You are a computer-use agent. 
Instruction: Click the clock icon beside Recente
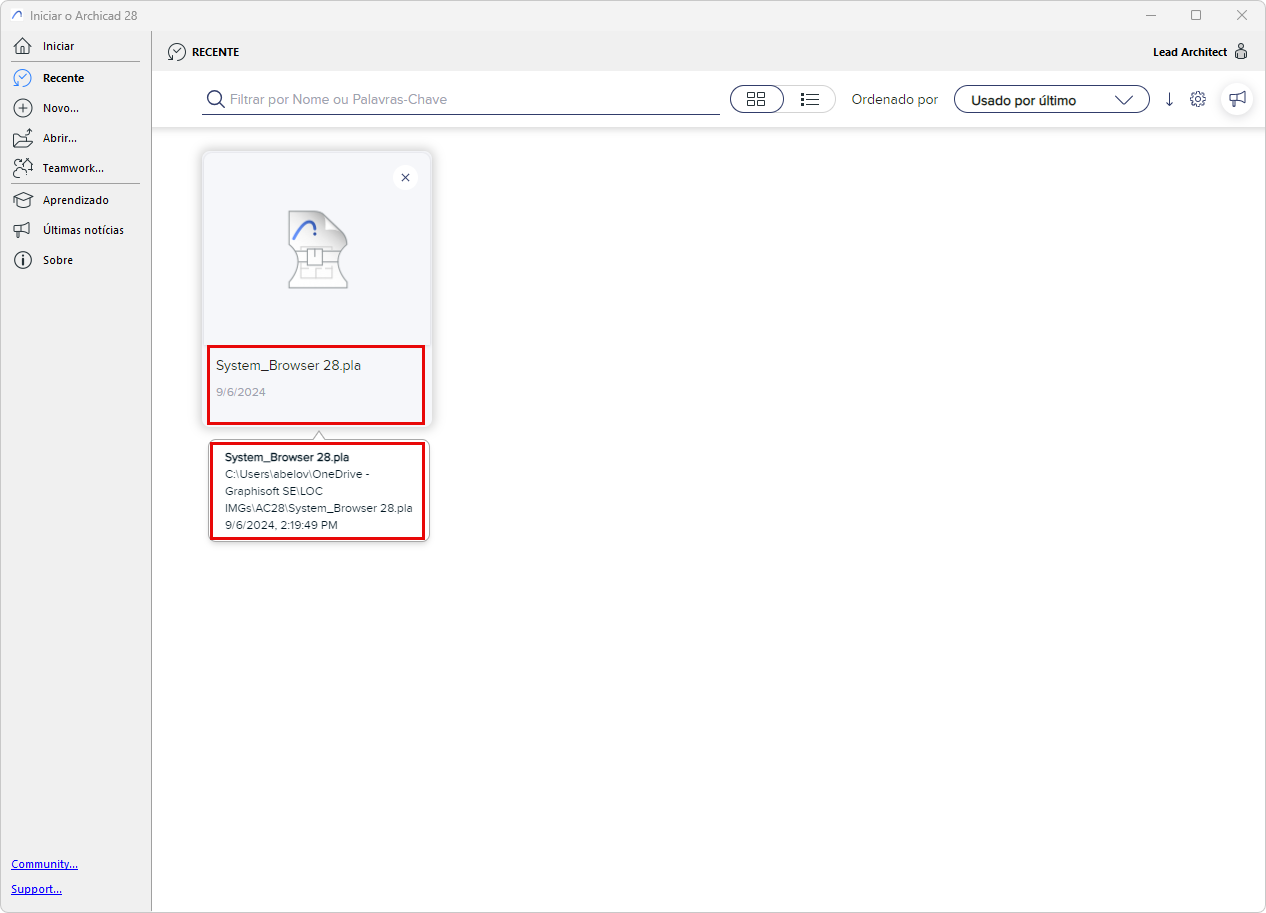tap(23, 78)
